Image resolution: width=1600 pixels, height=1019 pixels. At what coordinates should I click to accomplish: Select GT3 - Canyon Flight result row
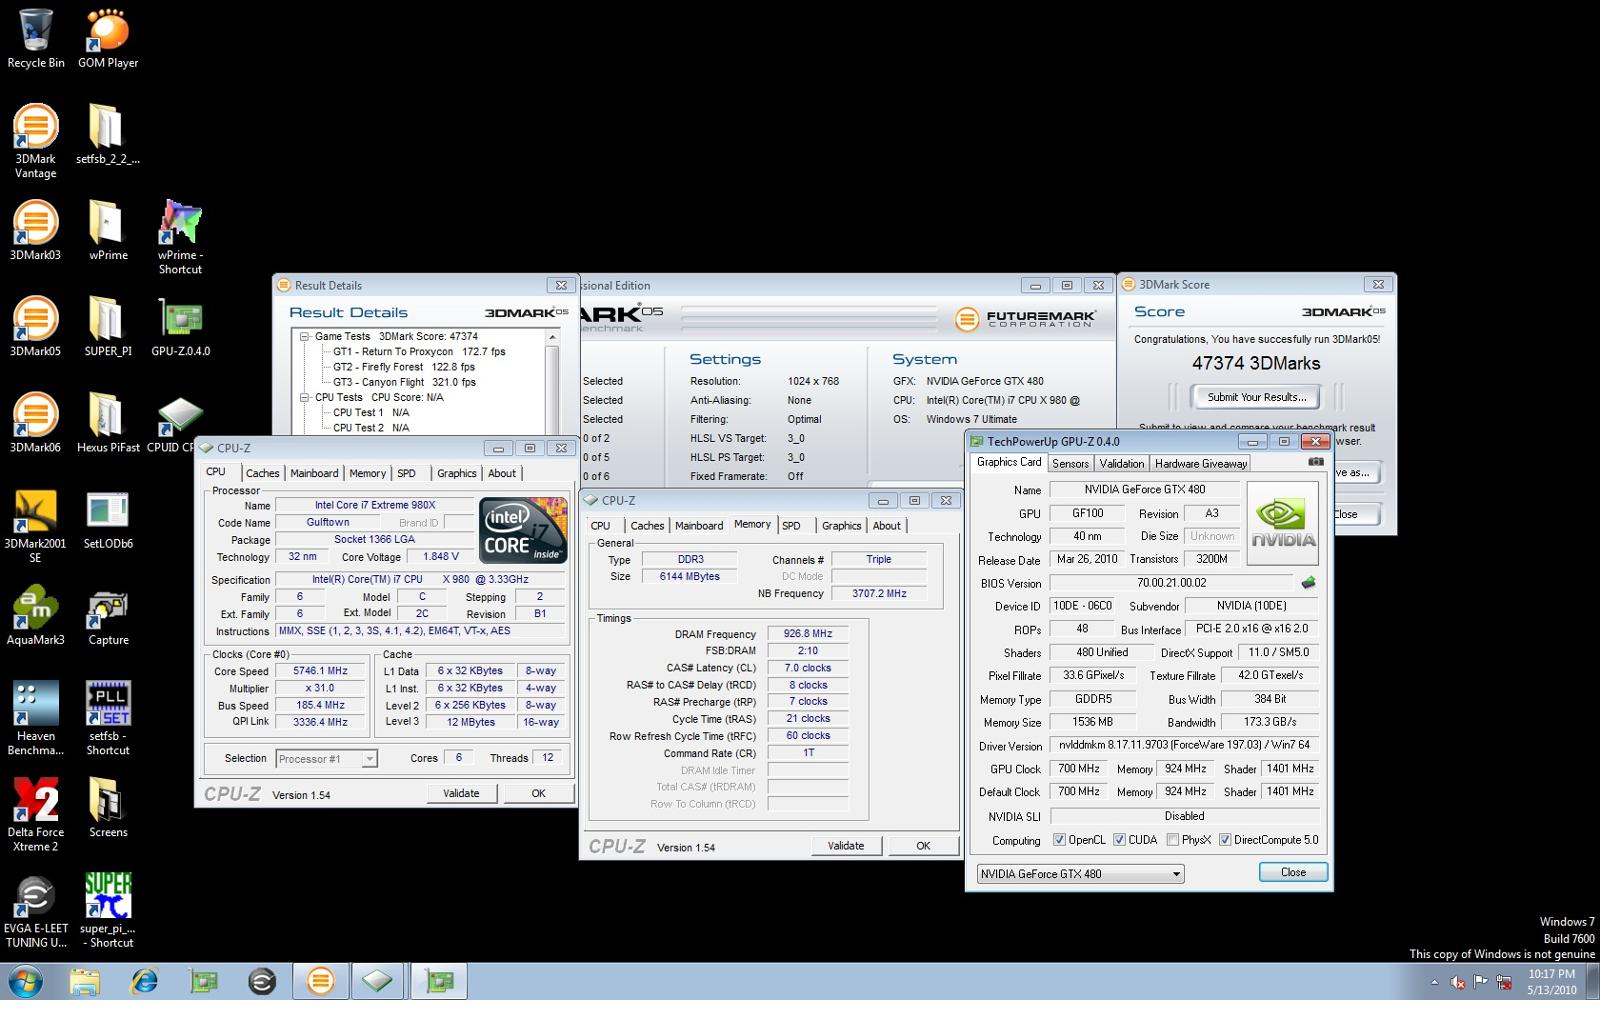coord(404,382)
